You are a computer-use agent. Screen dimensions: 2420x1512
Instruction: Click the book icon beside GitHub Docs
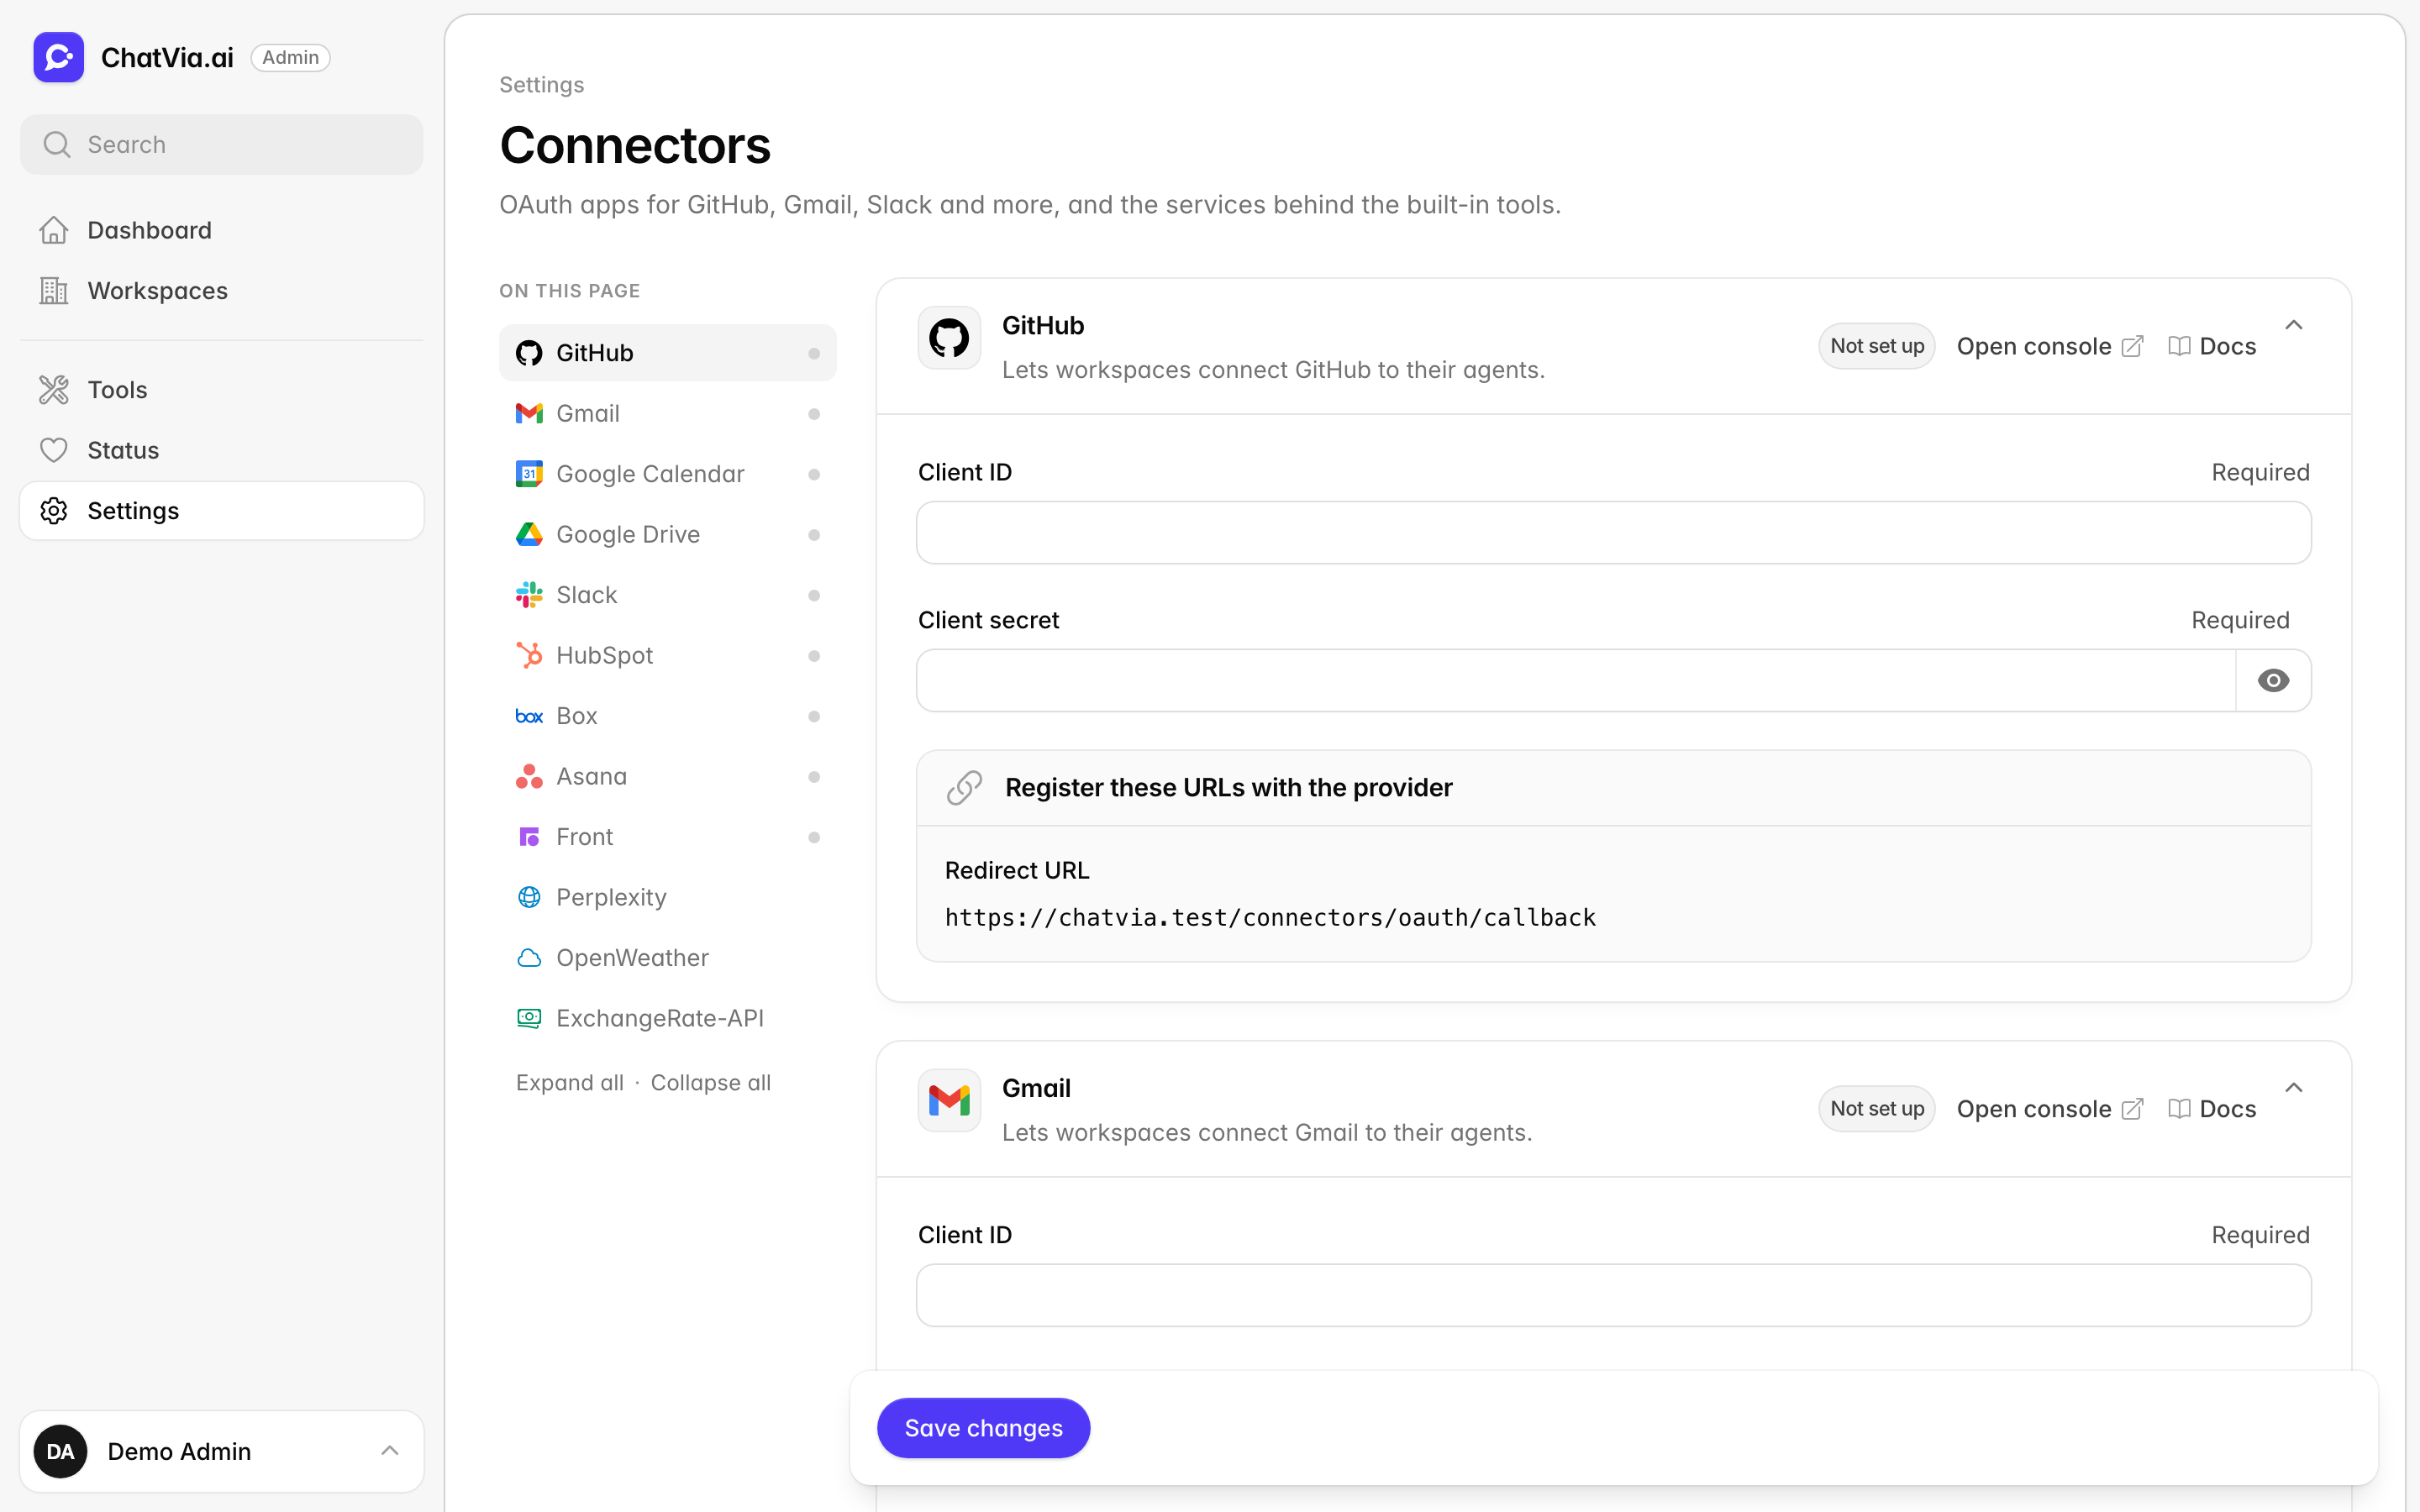coord(2179,346)
